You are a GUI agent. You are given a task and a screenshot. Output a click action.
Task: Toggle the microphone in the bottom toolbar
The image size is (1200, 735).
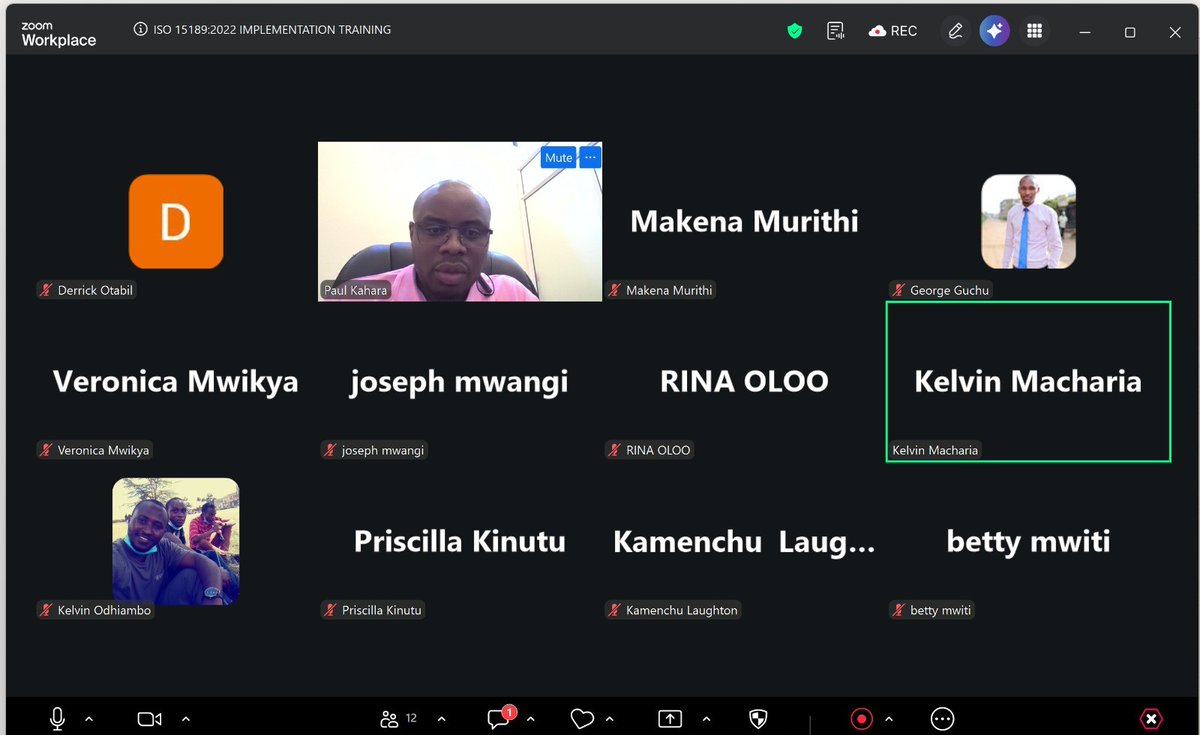(x=58, y=718)
